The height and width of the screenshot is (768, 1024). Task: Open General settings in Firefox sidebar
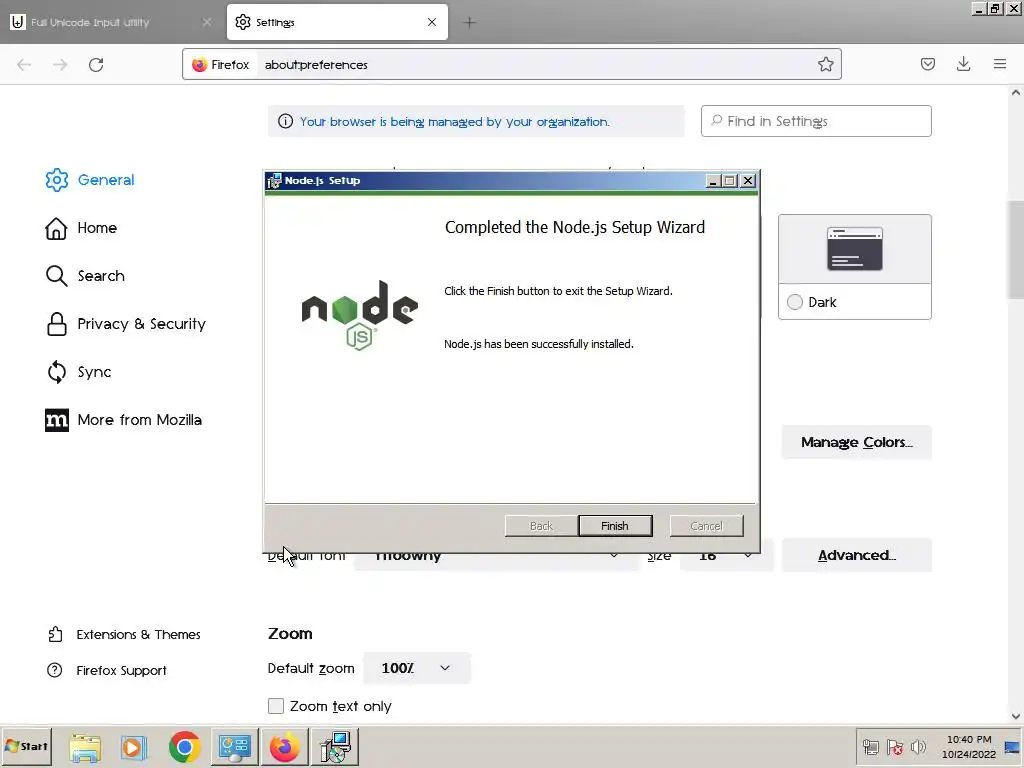pyautogui.click(x=89, y=180)
